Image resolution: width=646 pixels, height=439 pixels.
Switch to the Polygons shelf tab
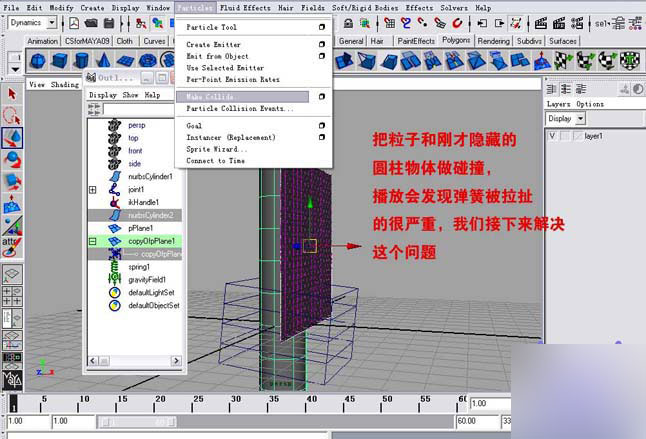pos(456,40)
